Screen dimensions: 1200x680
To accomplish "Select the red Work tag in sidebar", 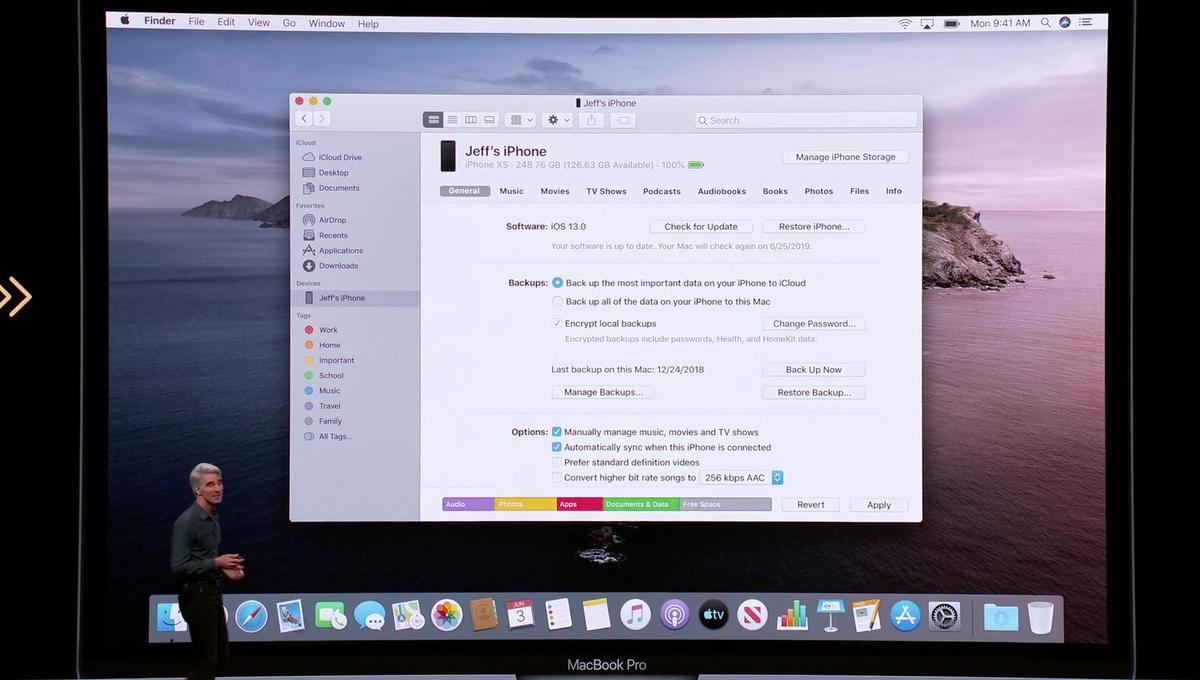I will click(x=328, y=330).
